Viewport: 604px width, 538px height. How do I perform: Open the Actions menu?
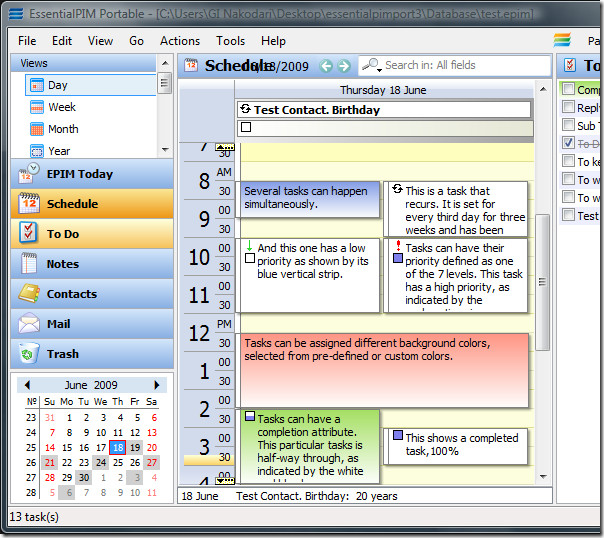(x=180, y=41)
